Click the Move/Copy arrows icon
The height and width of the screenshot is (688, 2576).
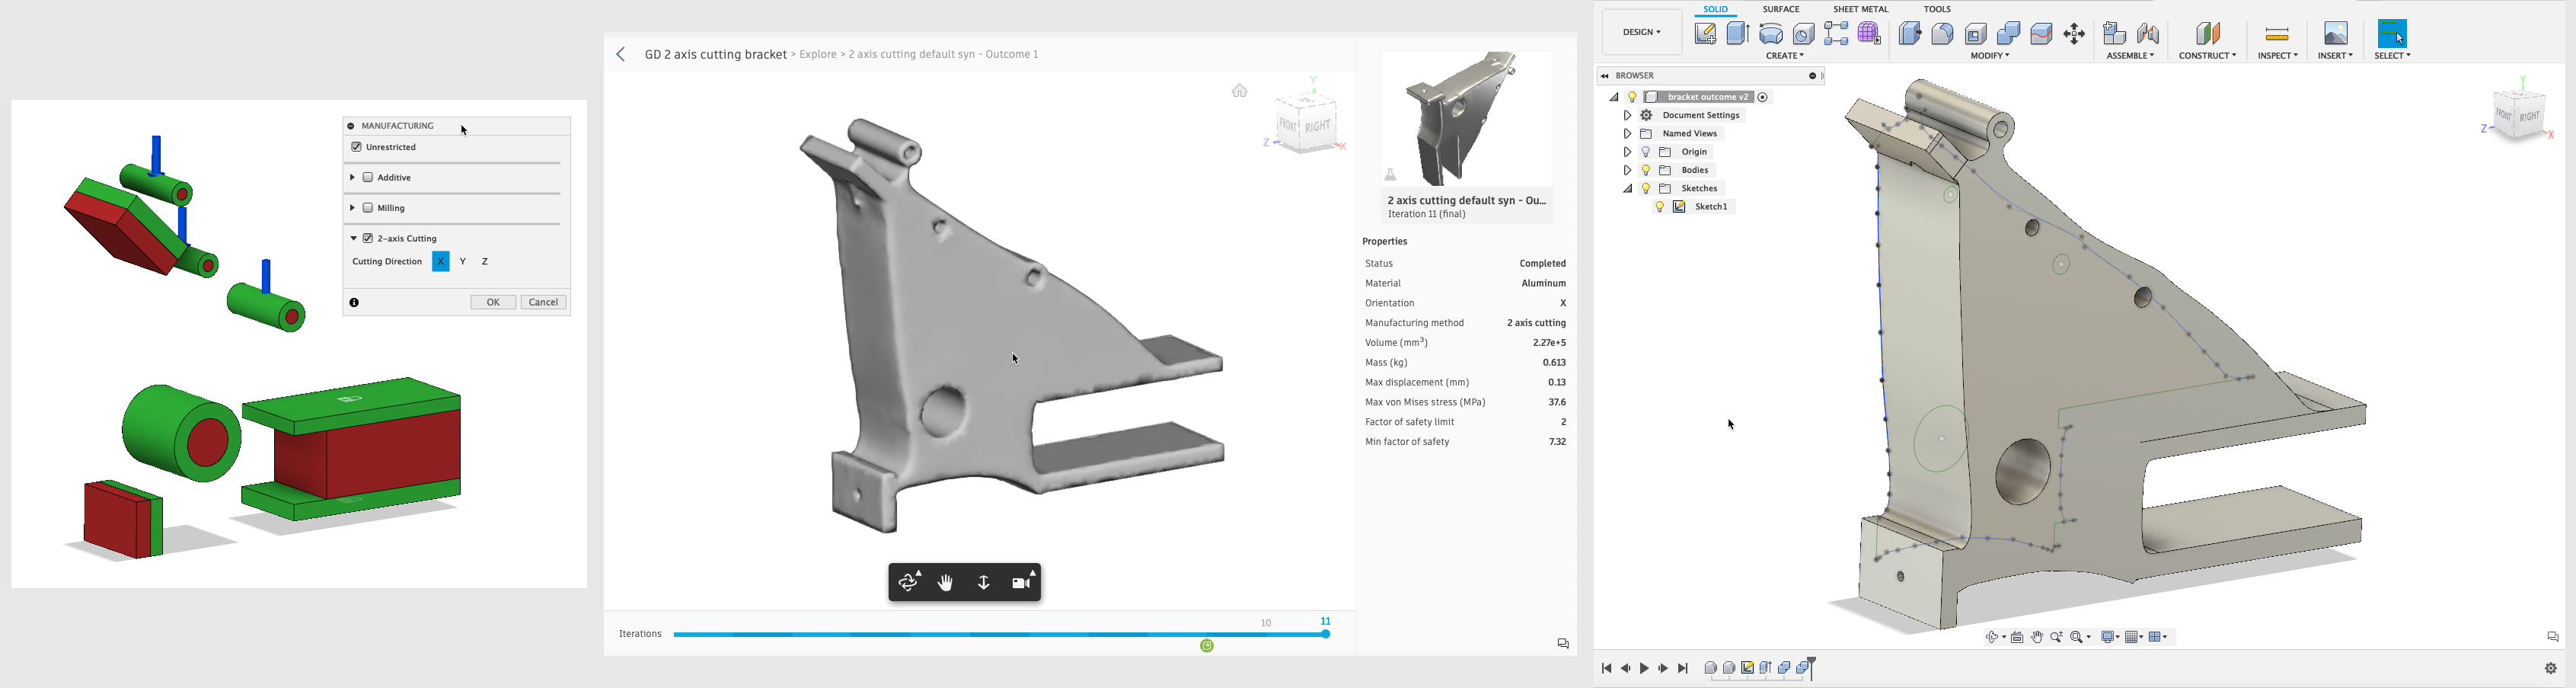[x=2075, y=33]
